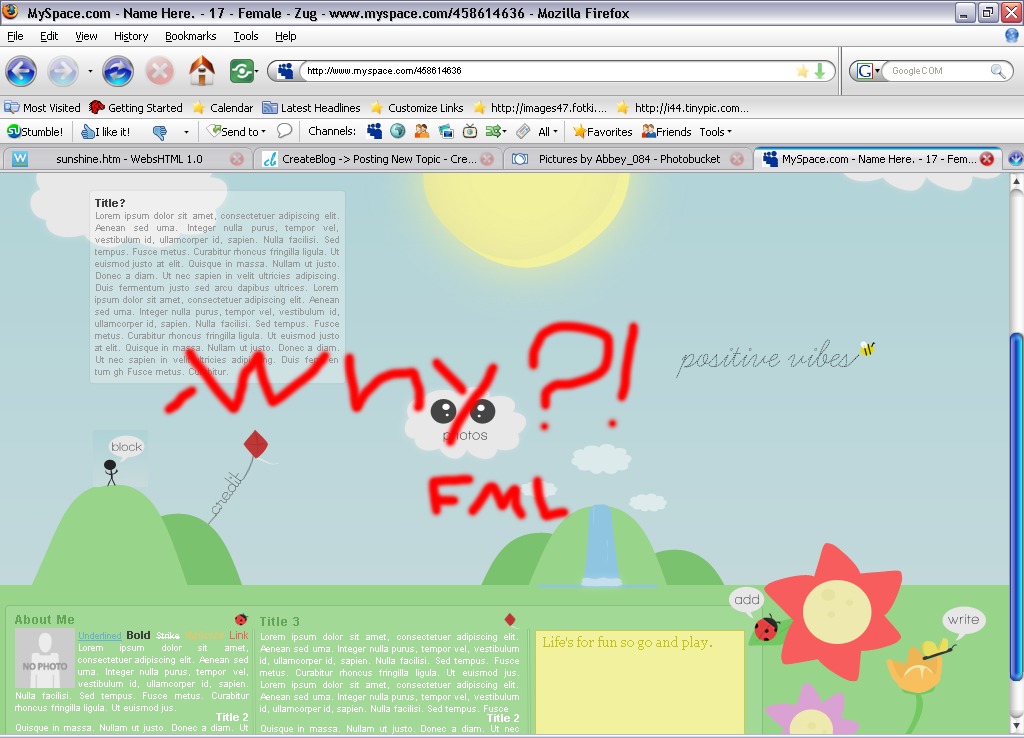Open the 'Send to' dropdown

point(237,131)
